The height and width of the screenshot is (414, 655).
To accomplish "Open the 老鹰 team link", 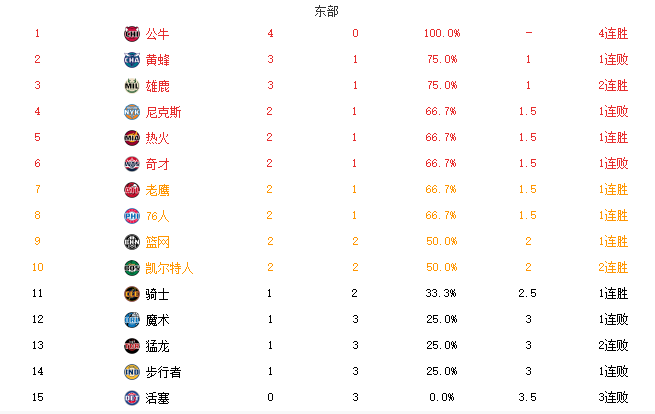I will (x=157, y=190).
